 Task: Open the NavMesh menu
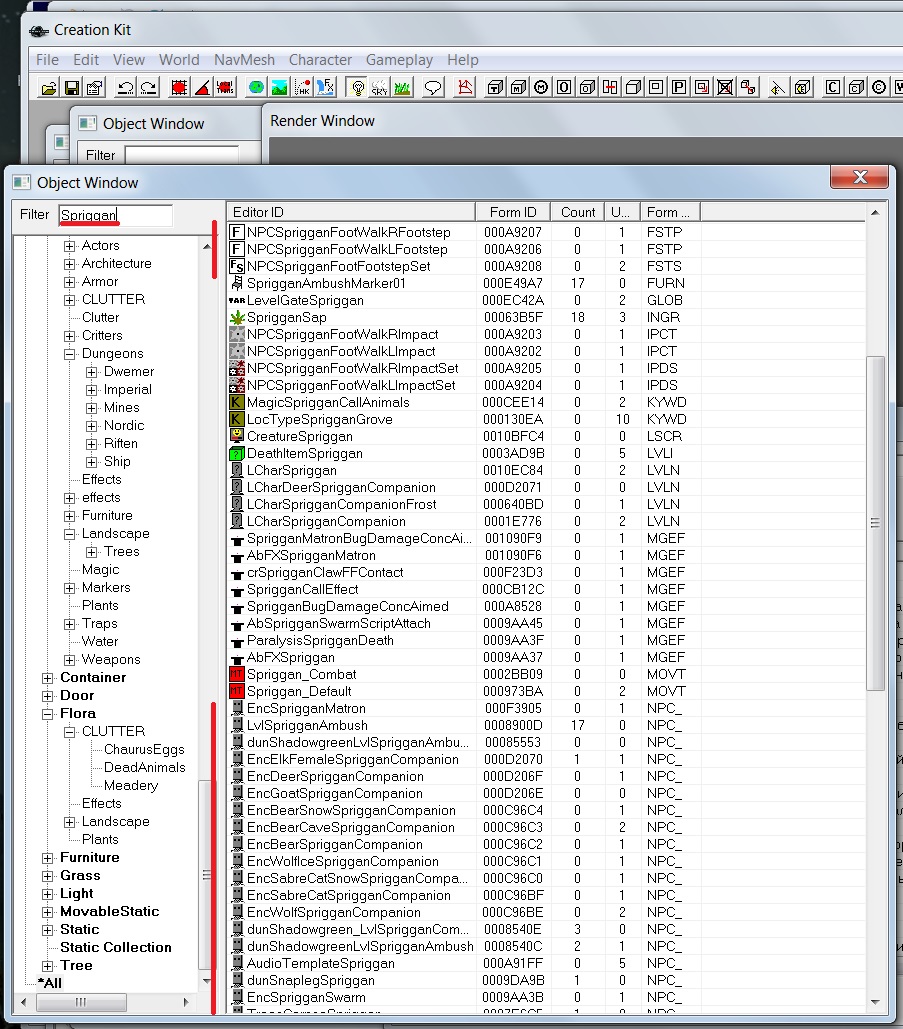[244, 60]
